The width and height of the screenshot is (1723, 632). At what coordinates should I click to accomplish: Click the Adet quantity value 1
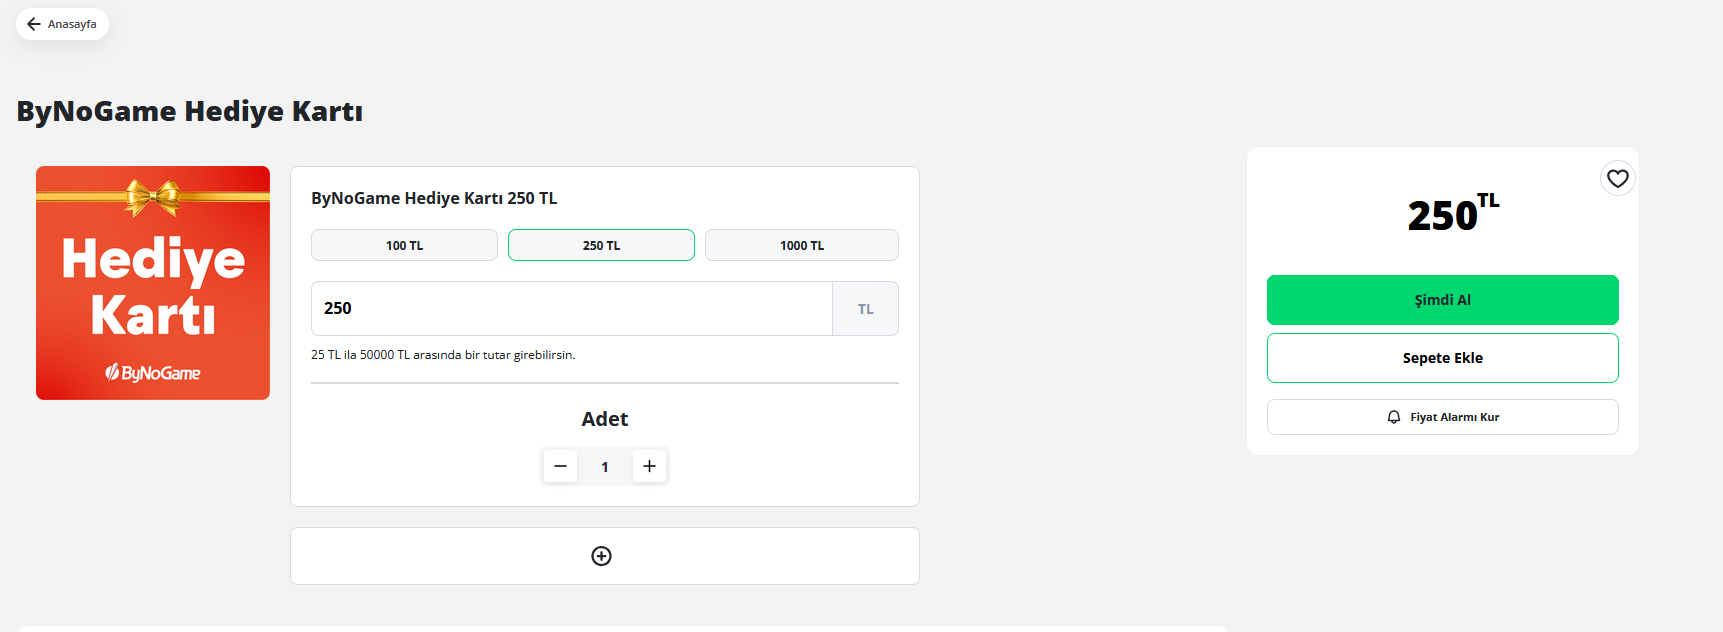click(605, 467)
